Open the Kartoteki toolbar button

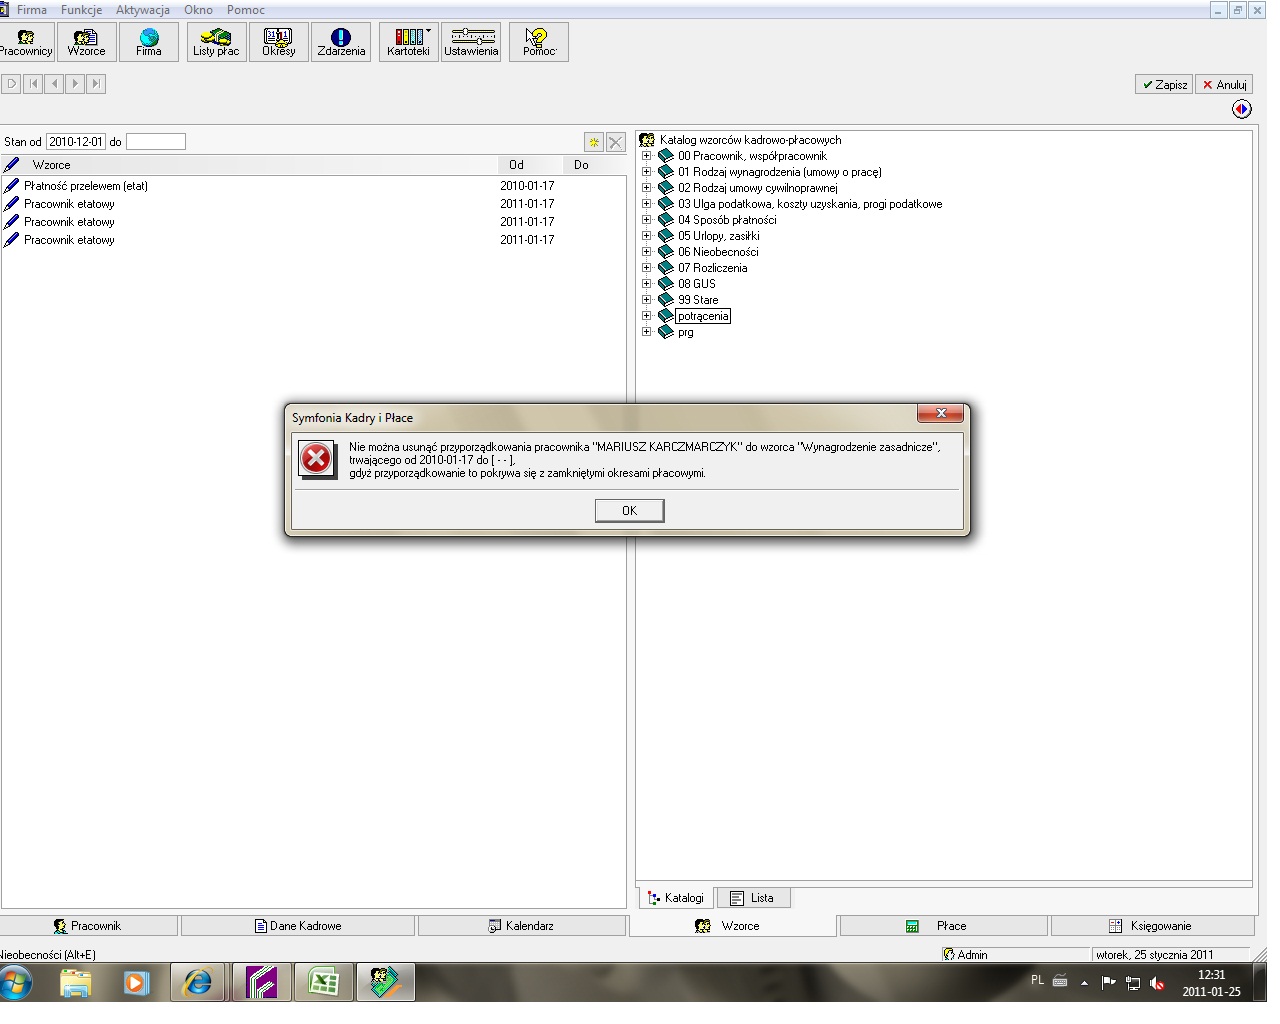pyautogui.click(x=408, y=42)
